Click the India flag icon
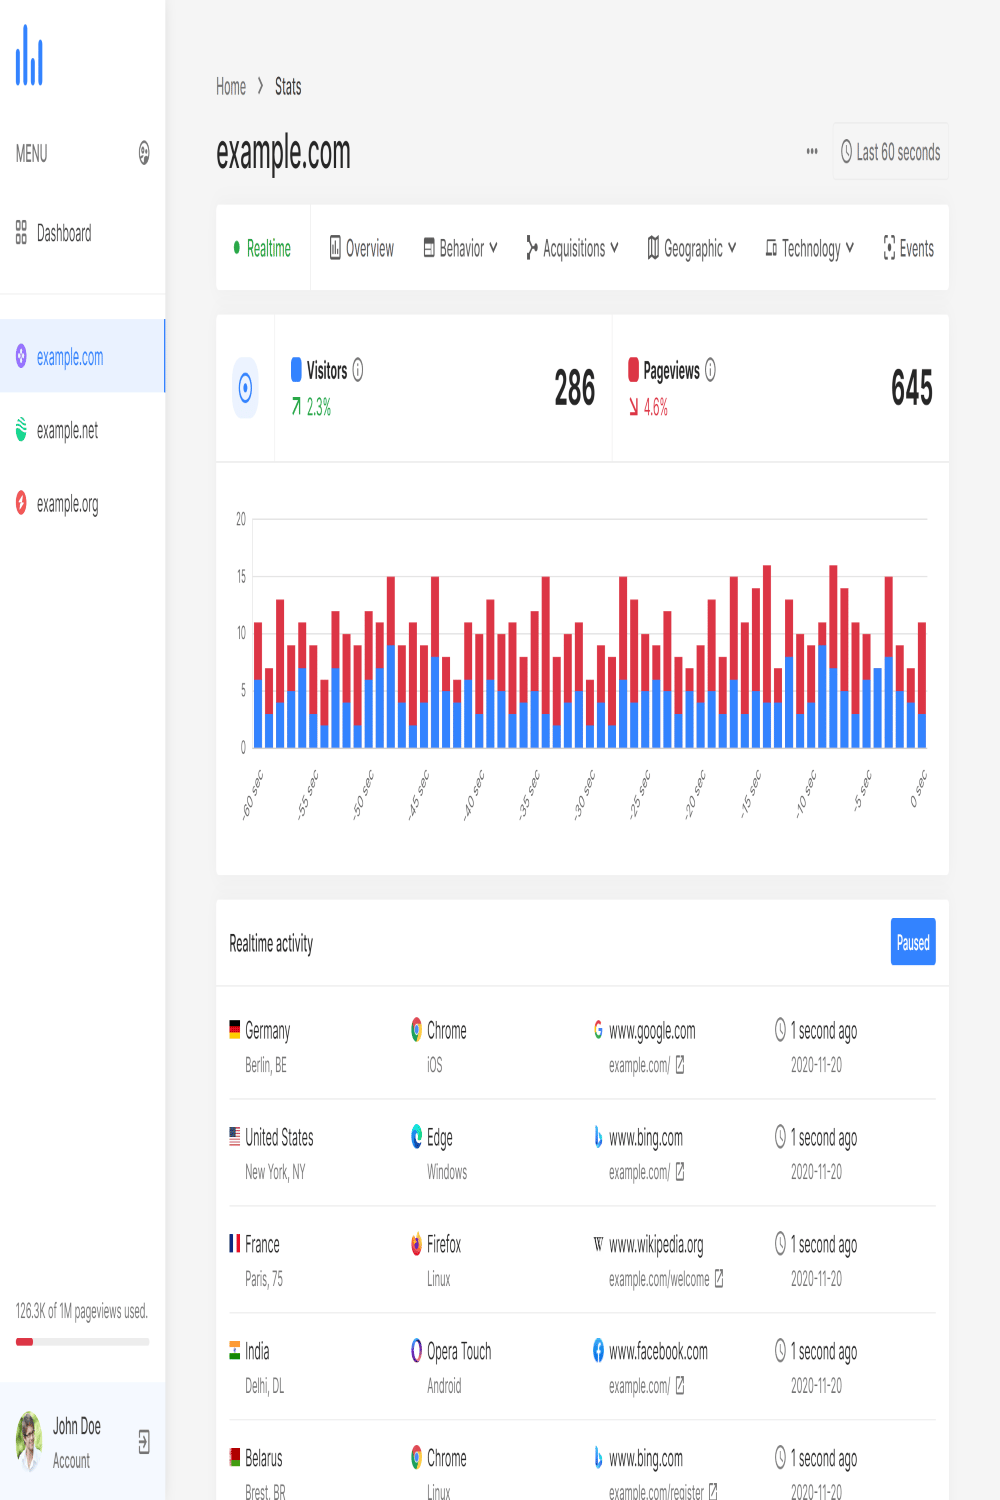The width and height of the screenshot is (1000, 1500). coord(235,1350)
